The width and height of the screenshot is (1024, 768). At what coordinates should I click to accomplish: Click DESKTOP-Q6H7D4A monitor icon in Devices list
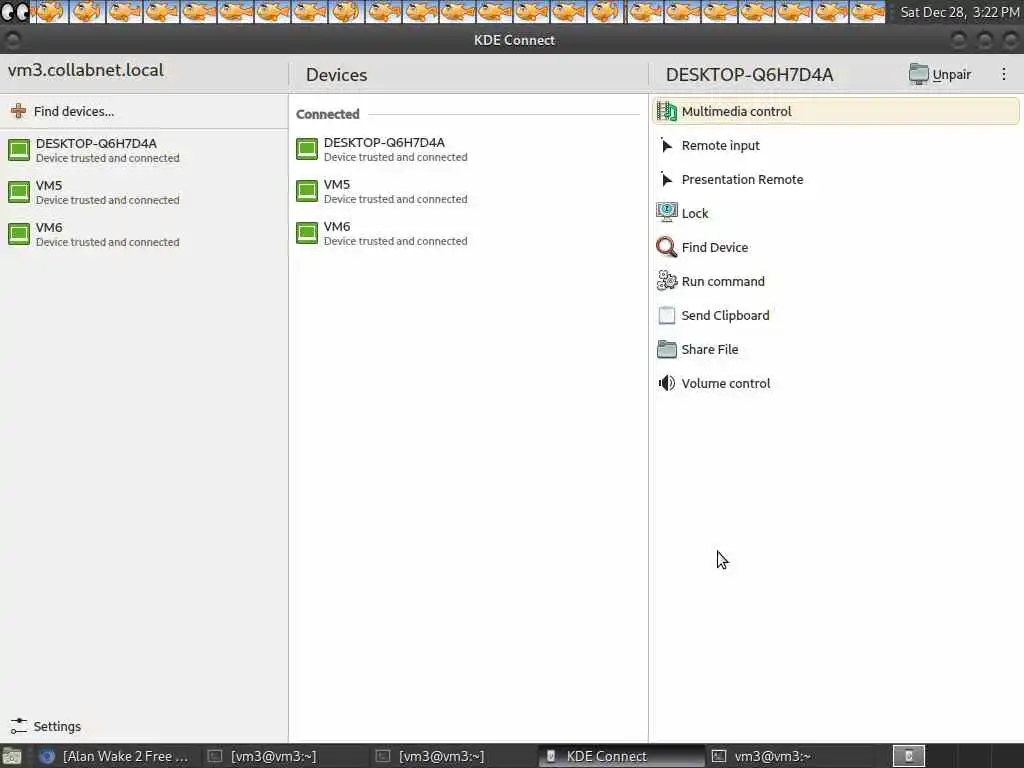pos(306,149)
